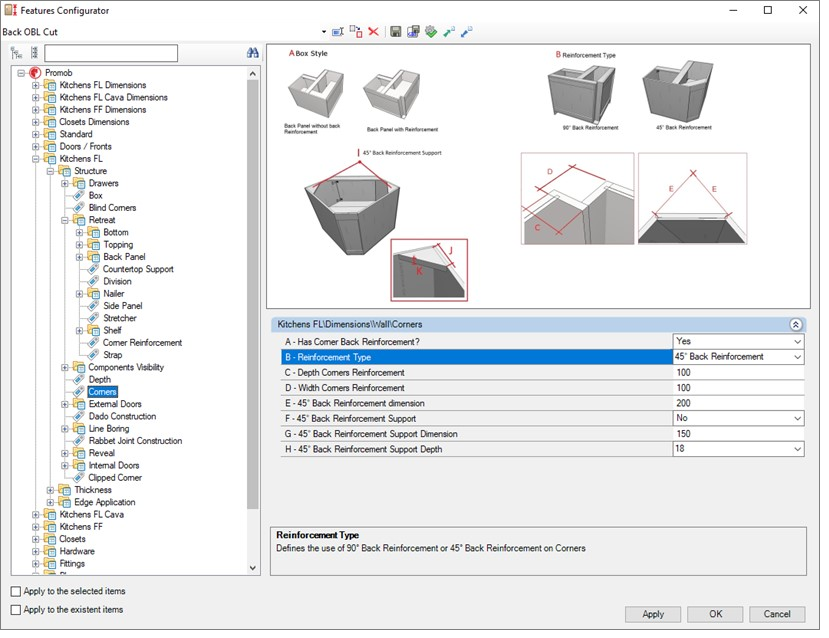This screenshot has width=829, height=638.
Task: Enable Apply to the selected items checkbox
Action: [x=16, y=592]
